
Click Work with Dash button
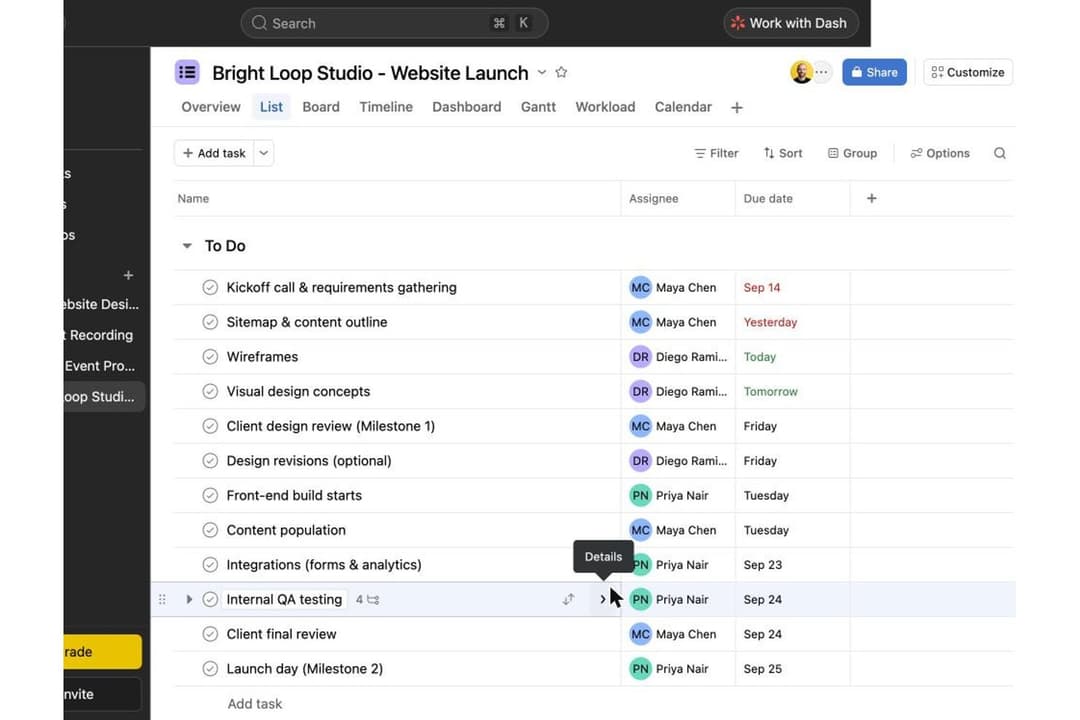pos(790,23)
